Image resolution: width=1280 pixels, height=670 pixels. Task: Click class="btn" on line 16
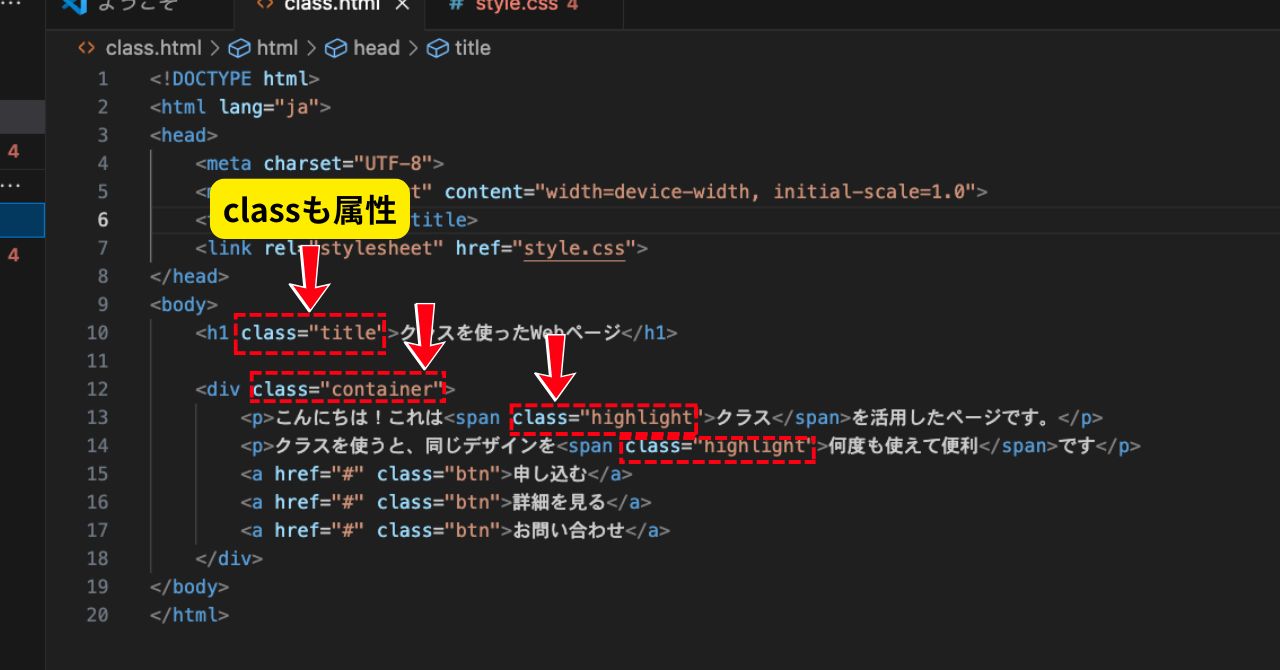click(x=438, y=502)
